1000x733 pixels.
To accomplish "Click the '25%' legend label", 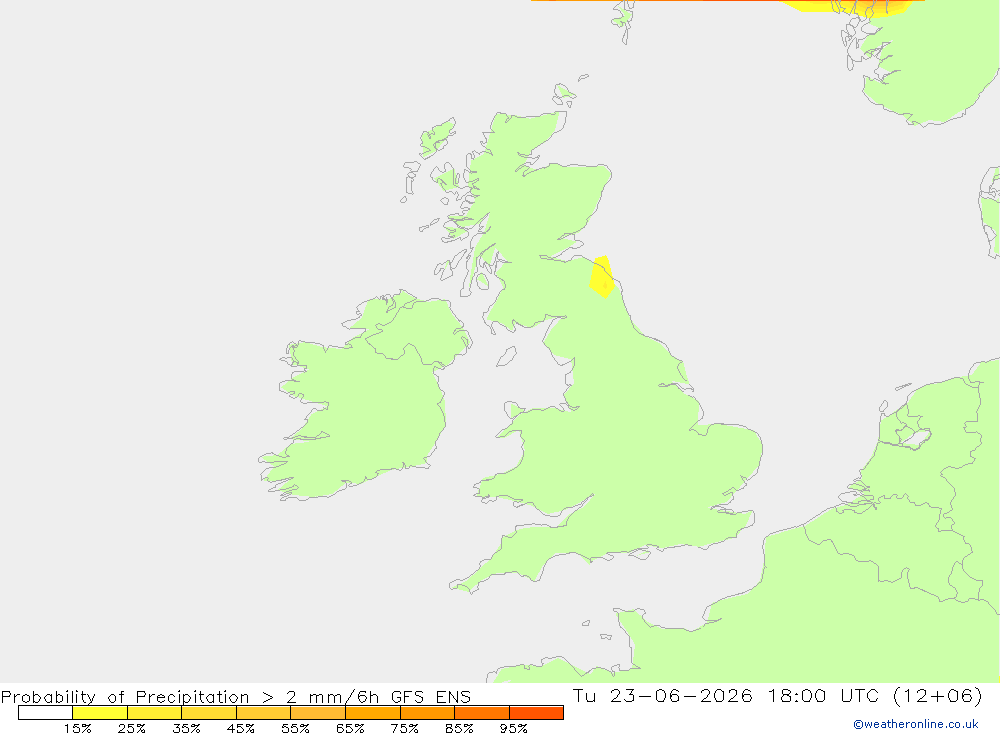I will tap(131, 728).
